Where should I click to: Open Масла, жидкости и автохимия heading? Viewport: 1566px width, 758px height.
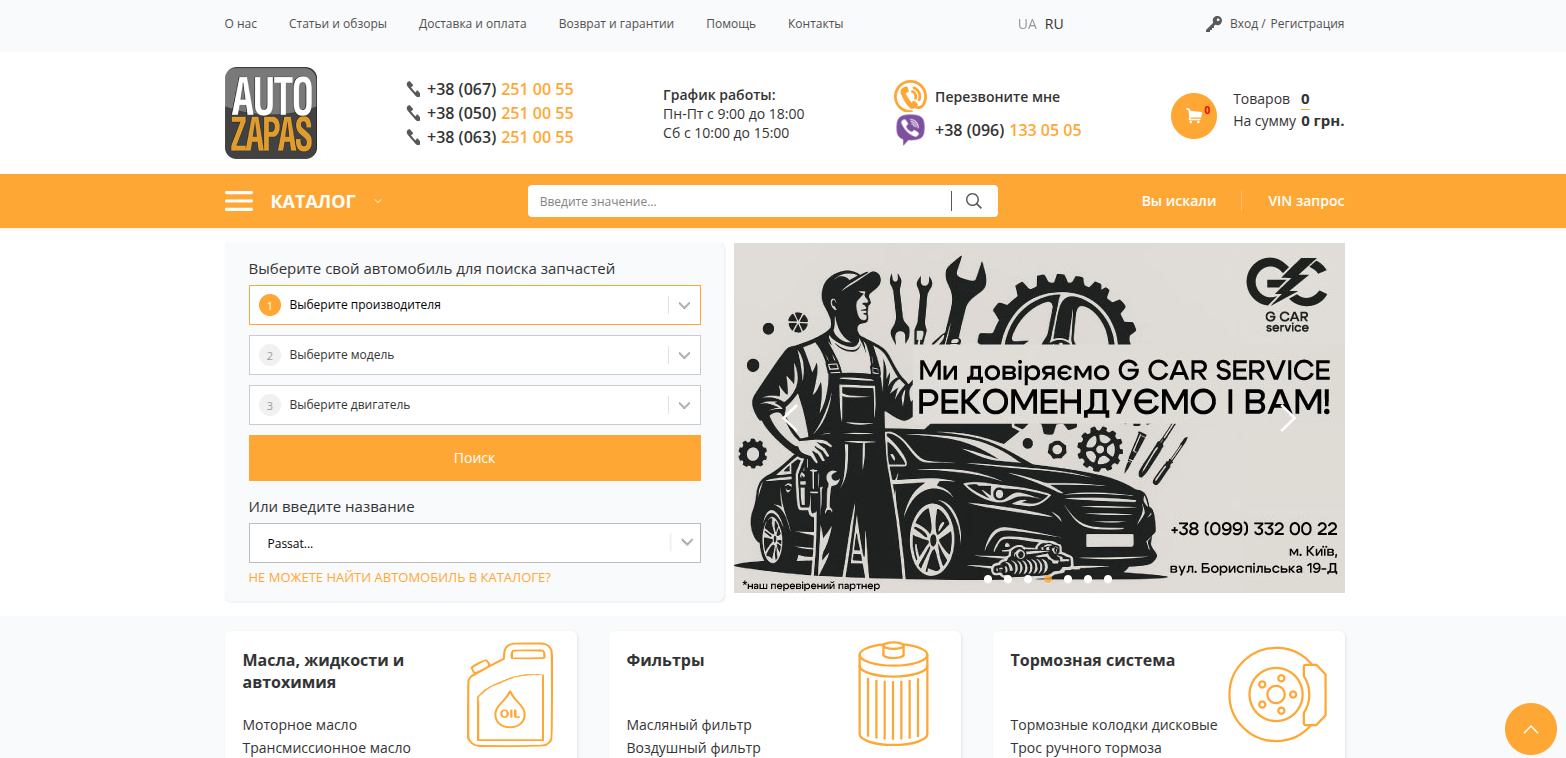tap(323, 672)
